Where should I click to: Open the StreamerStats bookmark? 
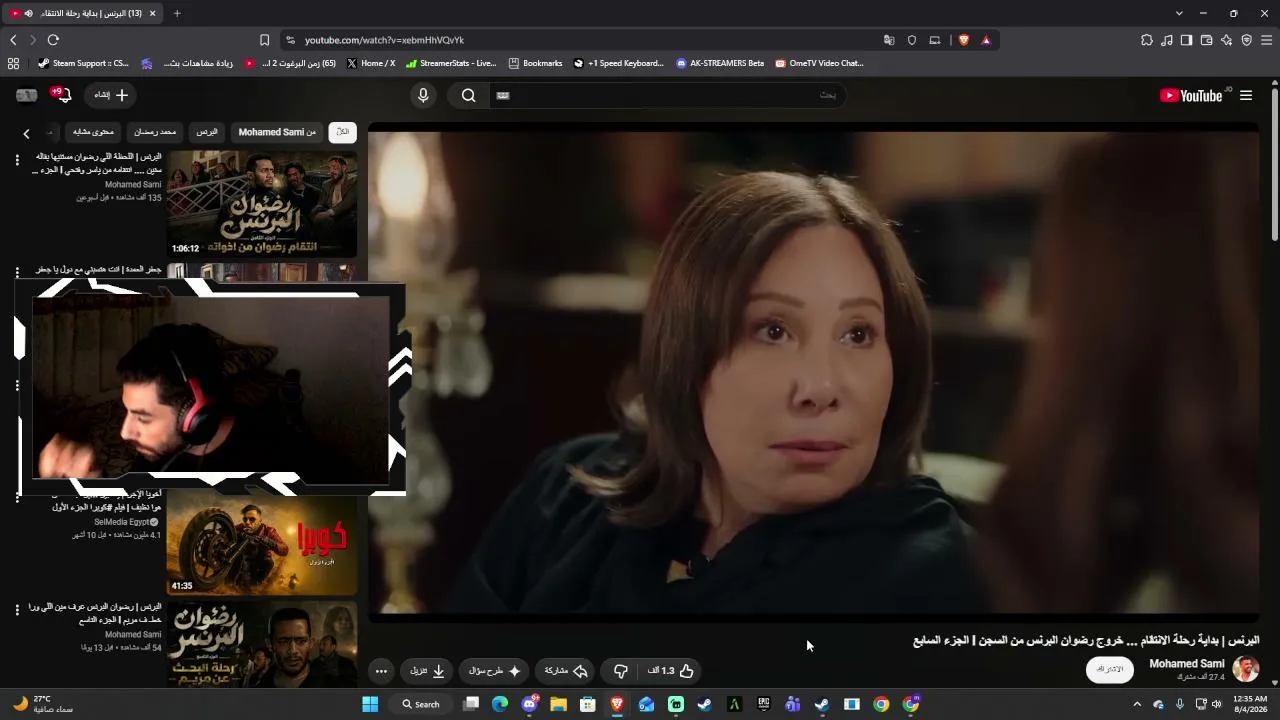pos(450,63)
